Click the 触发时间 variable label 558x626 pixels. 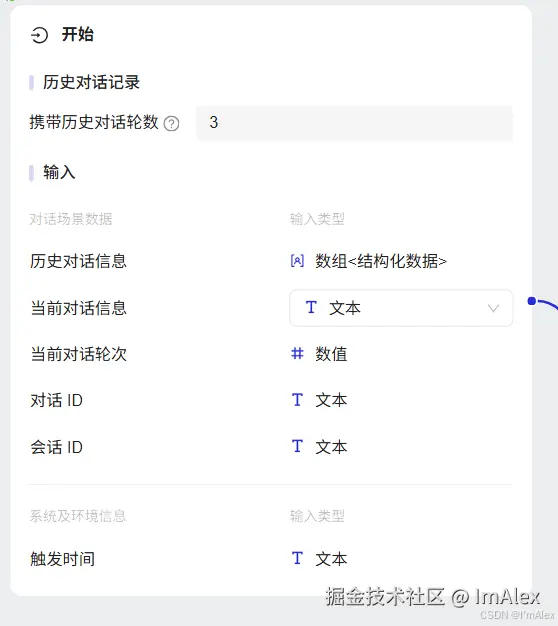pyautogui.click(x=63, y=559)
